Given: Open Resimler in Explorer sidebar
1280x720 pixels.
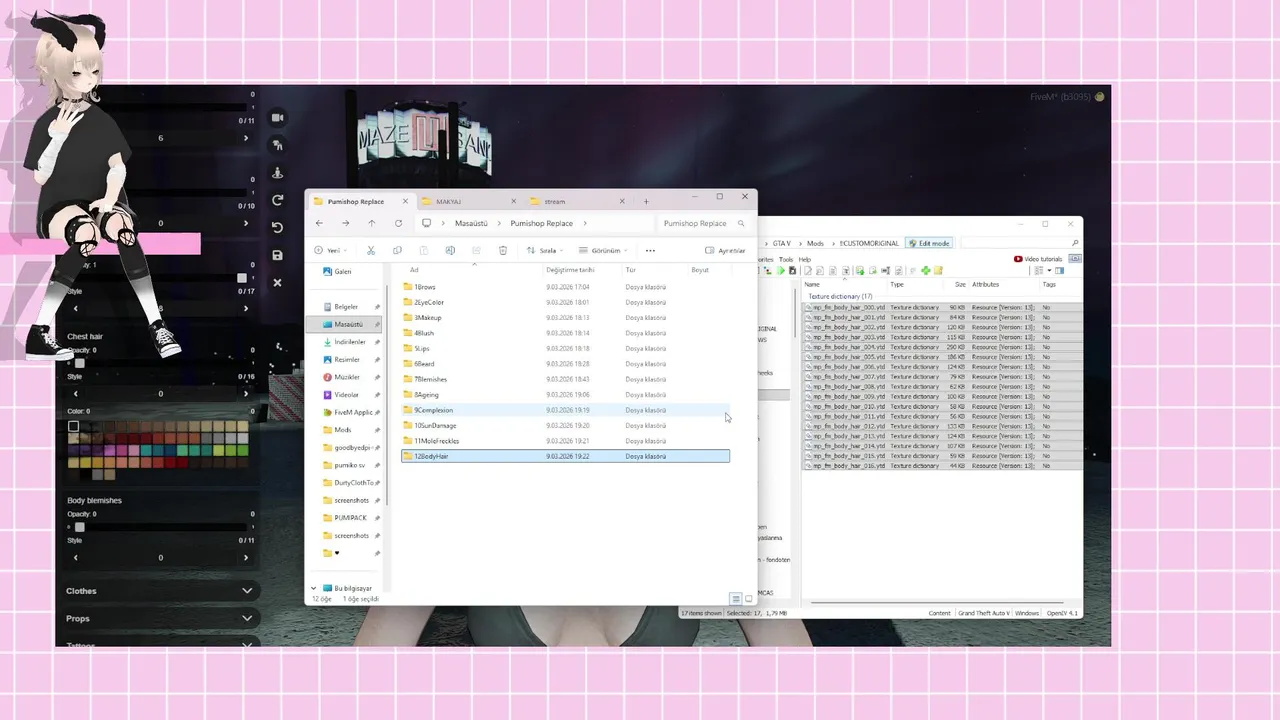Looking at the screenshot, I should (x=341, y=359).
